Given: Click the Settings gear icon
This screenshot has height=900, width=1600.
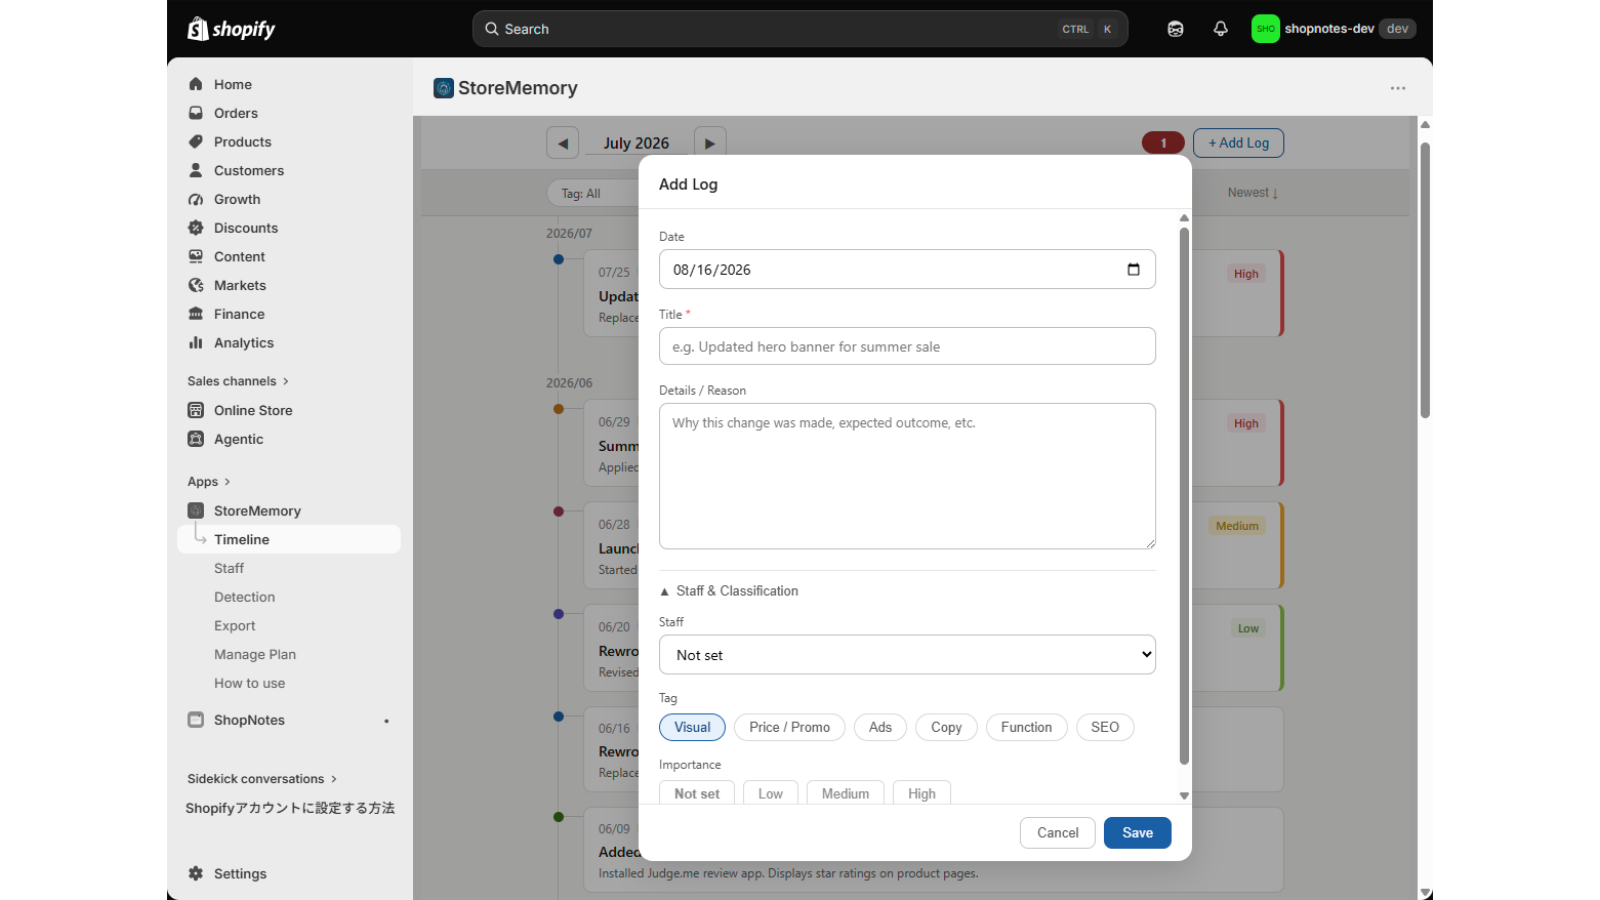Looking at the screenshot, I should click(x=196, y=873).
